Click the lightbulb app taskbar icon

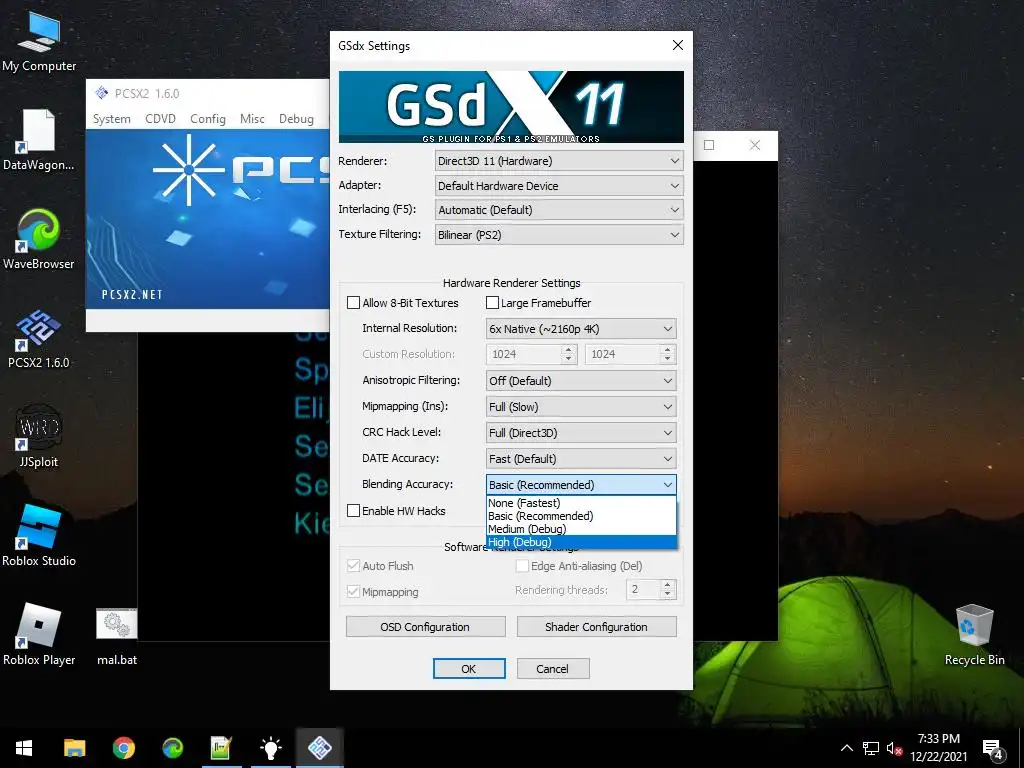tap(270, 748)
